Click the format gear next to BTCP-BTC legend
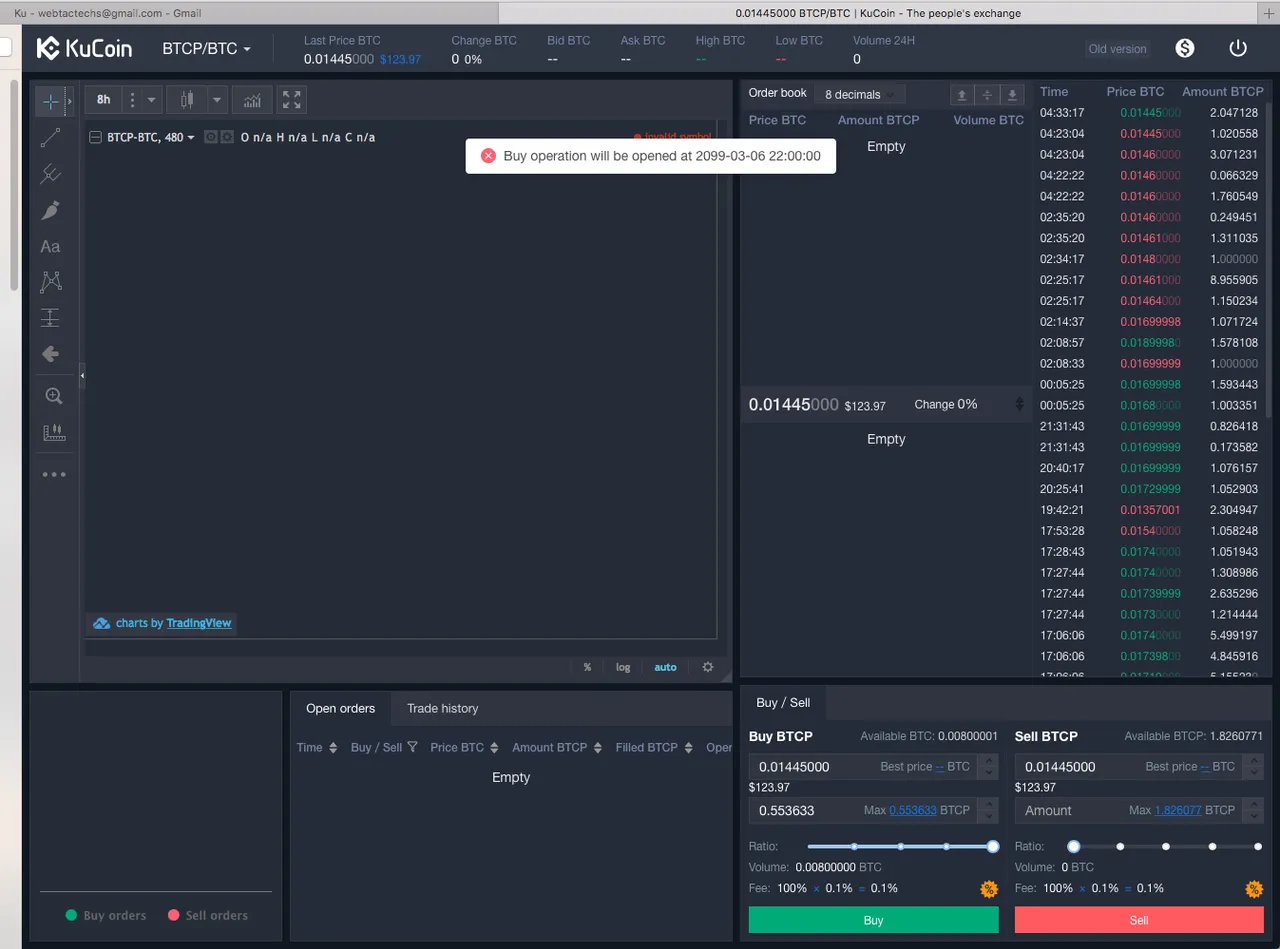This screenshot has height=949, width=1280. click(227, 137)
